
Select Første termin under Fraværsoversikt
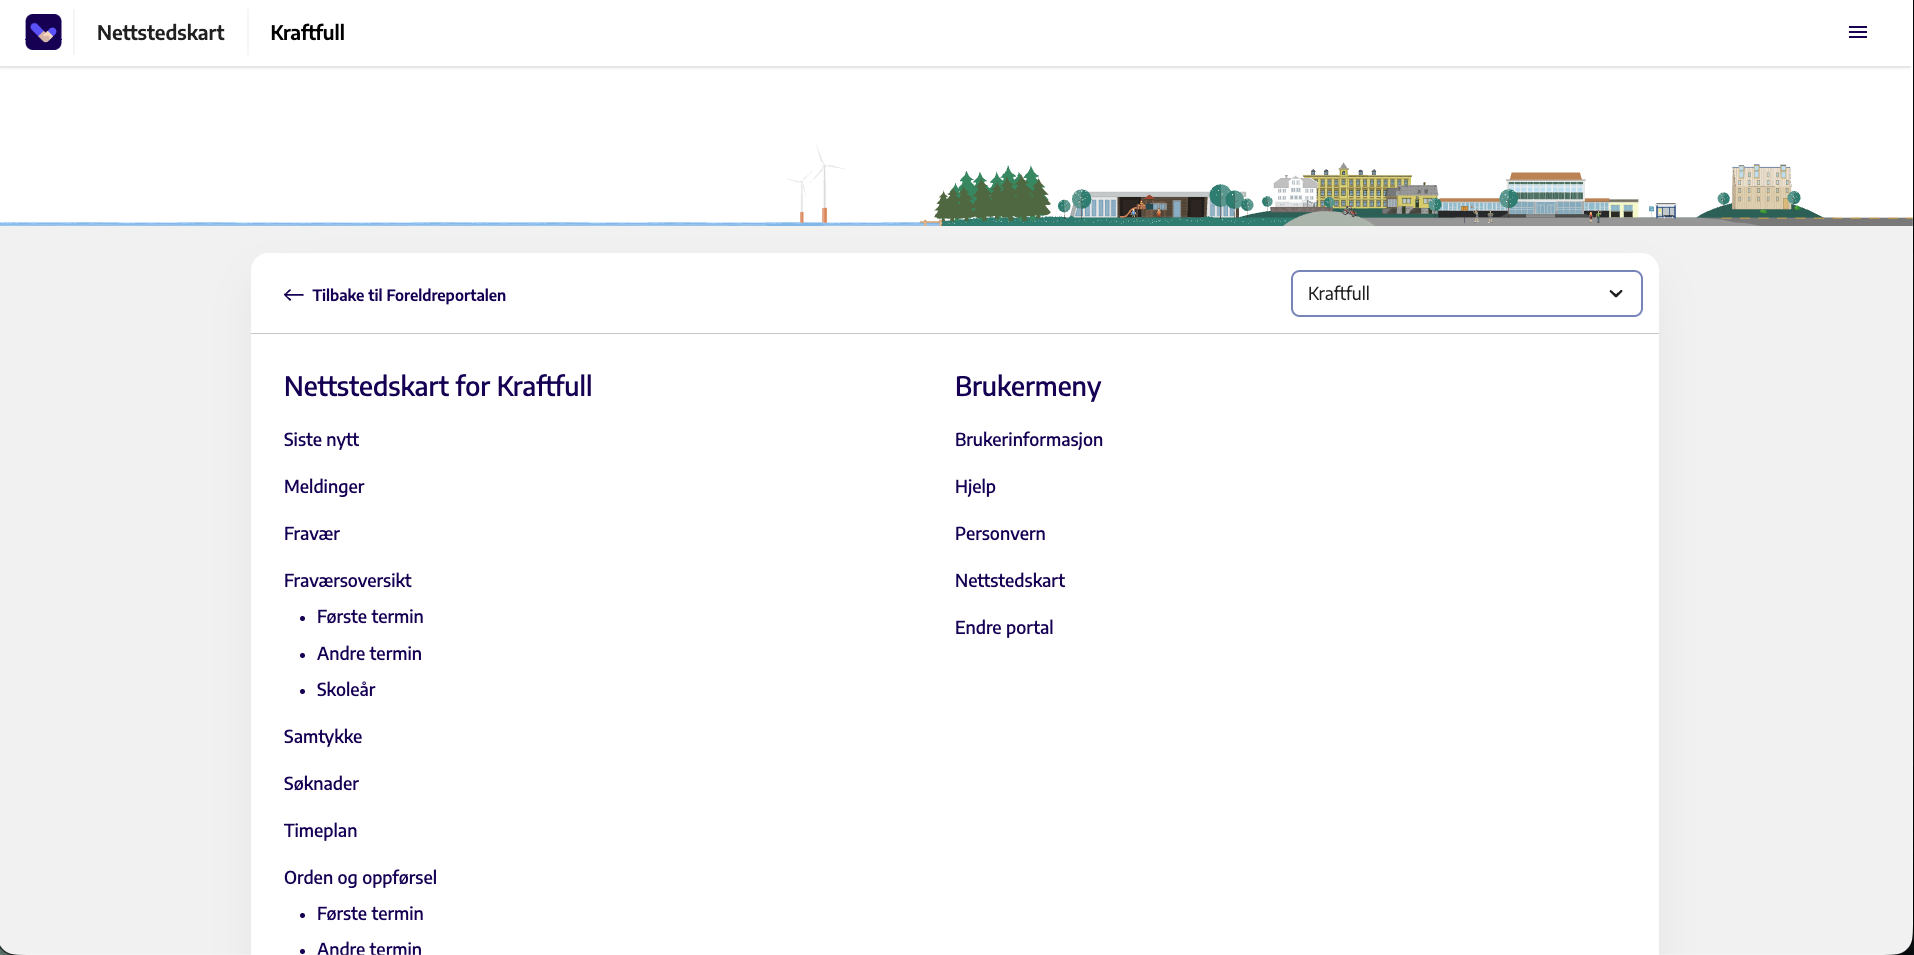pyautogui.click(x=370, y=617)
